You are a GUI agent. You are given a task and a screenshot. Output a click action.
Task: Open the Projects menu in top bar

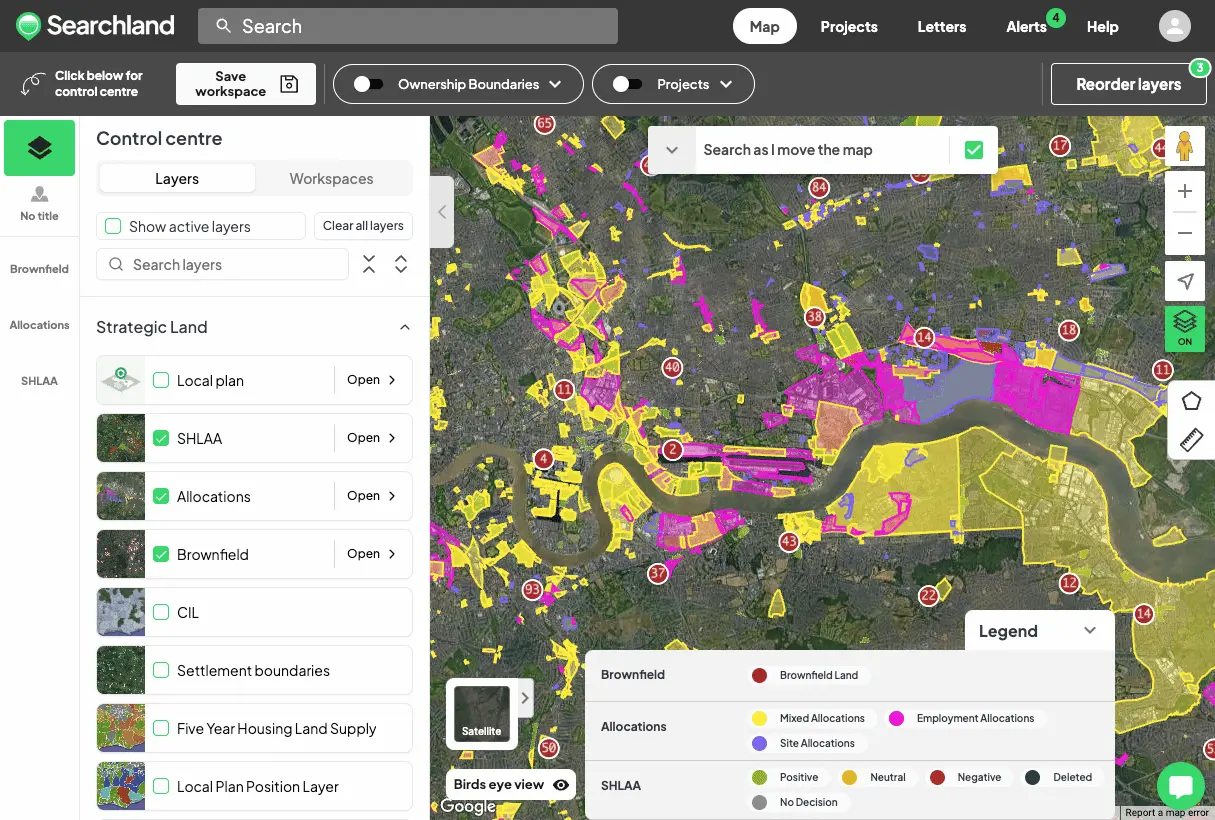pos(849,27)
